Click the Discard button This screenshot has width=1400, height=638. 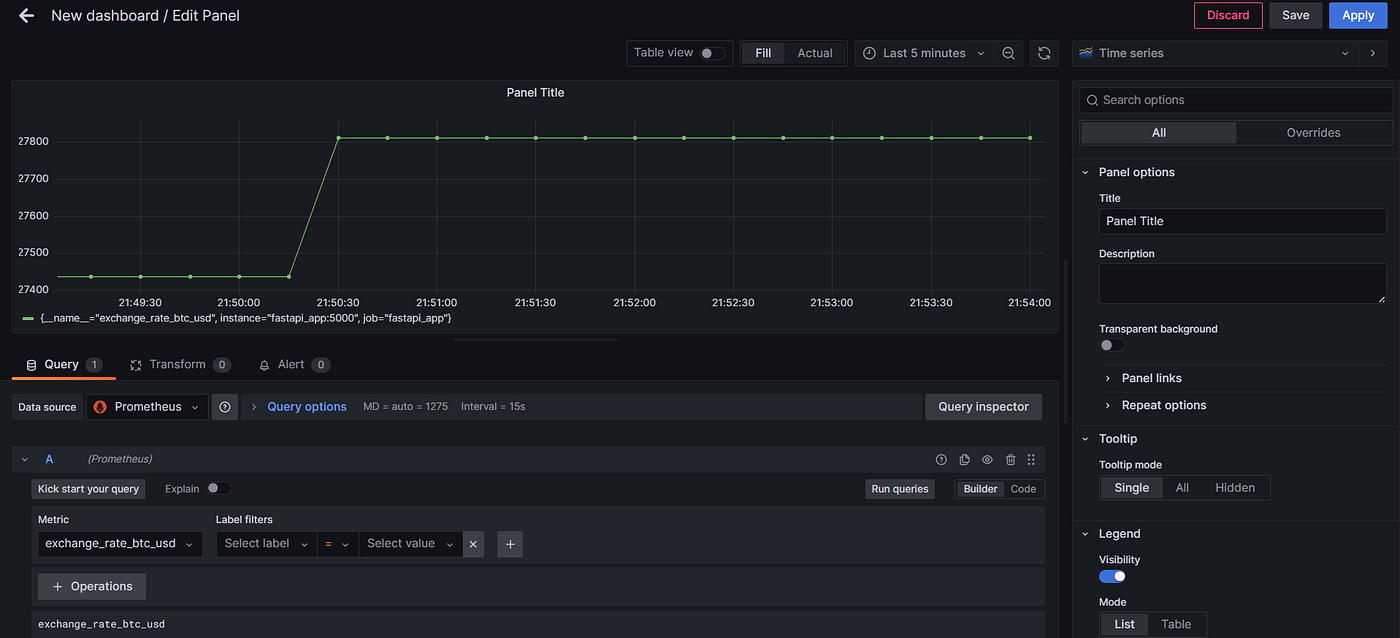(1228, 15)
